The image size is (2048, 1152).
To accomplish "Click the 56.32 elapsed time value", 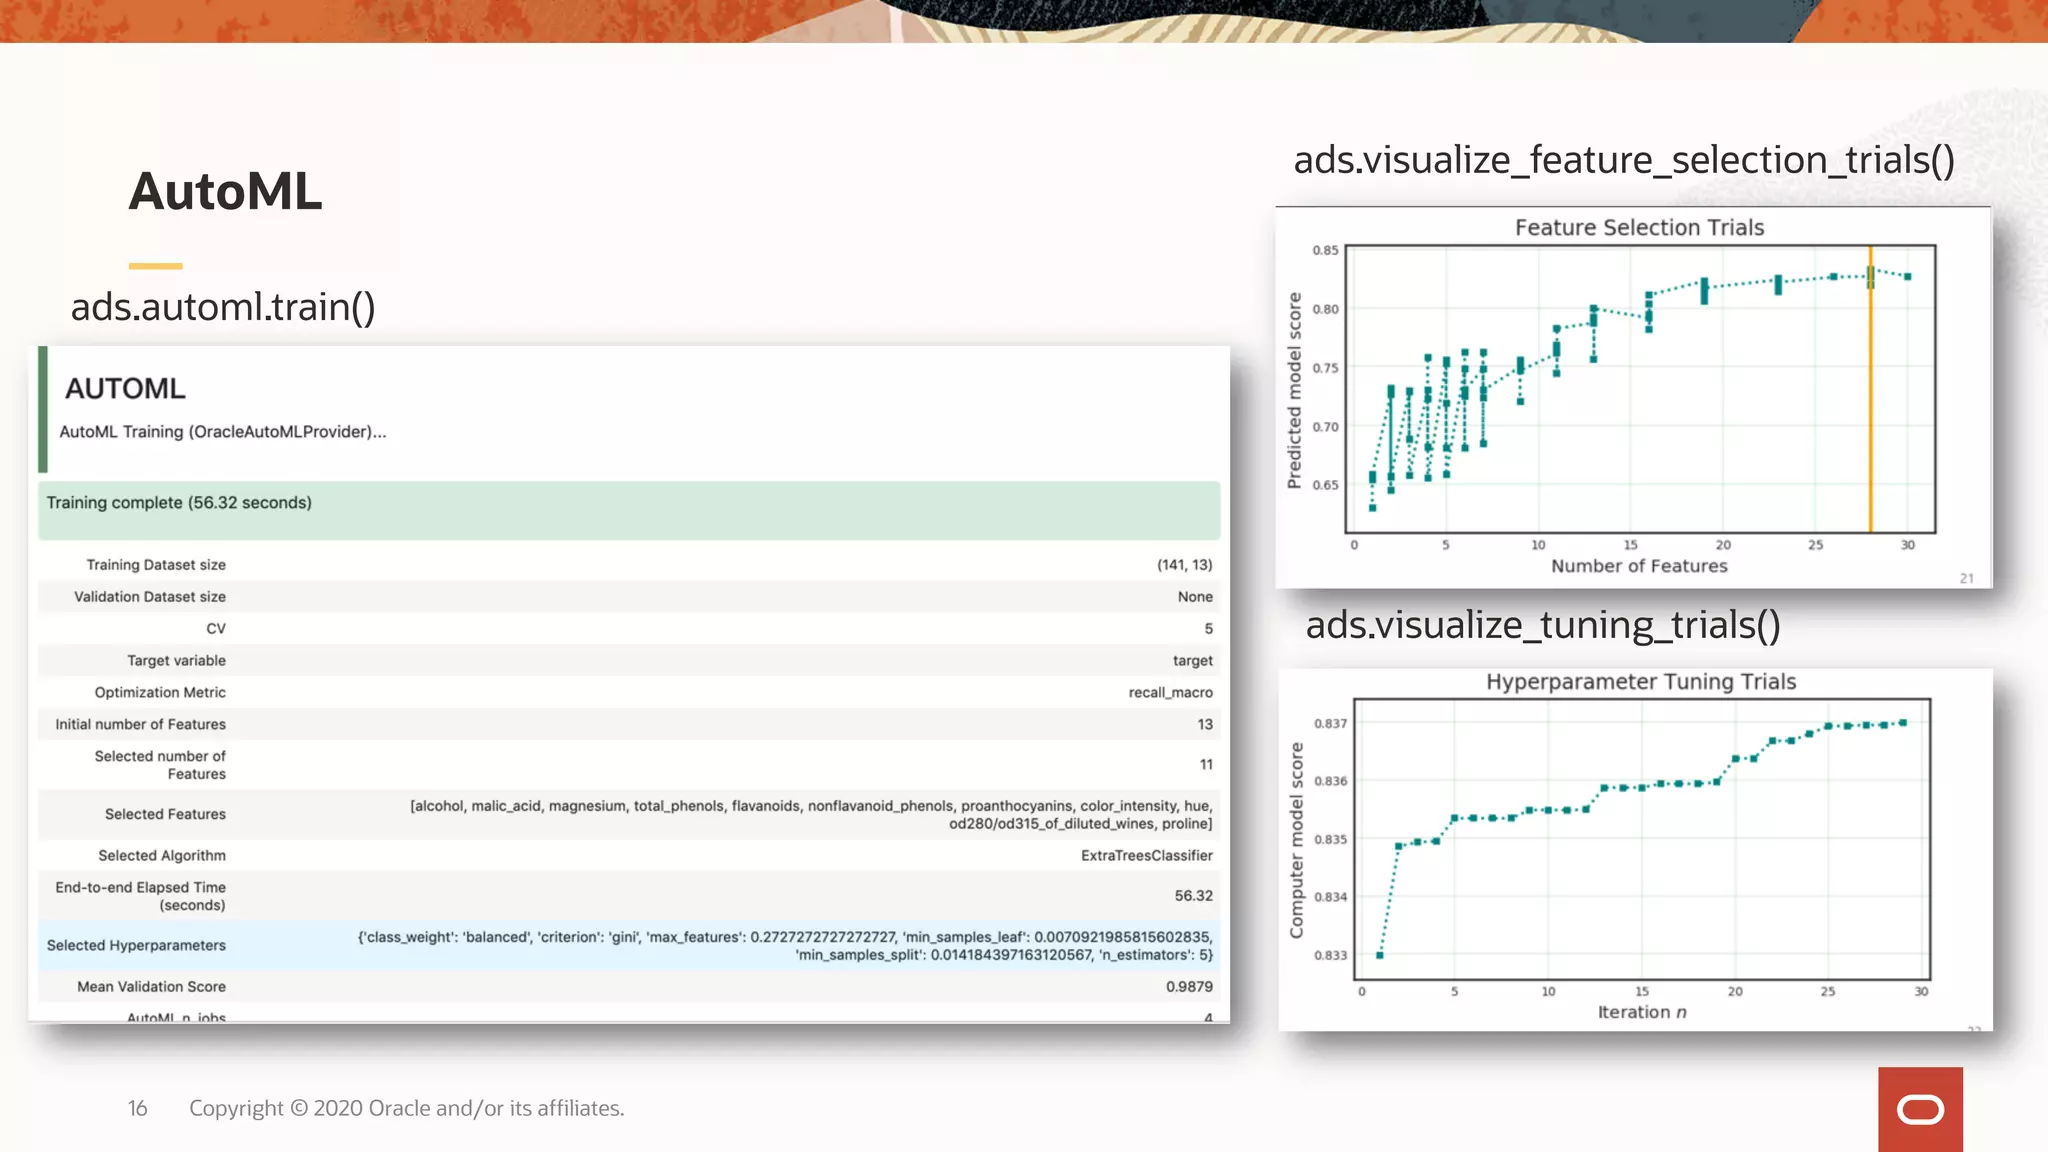I will pyautogui.click(x=1194, y=896).
